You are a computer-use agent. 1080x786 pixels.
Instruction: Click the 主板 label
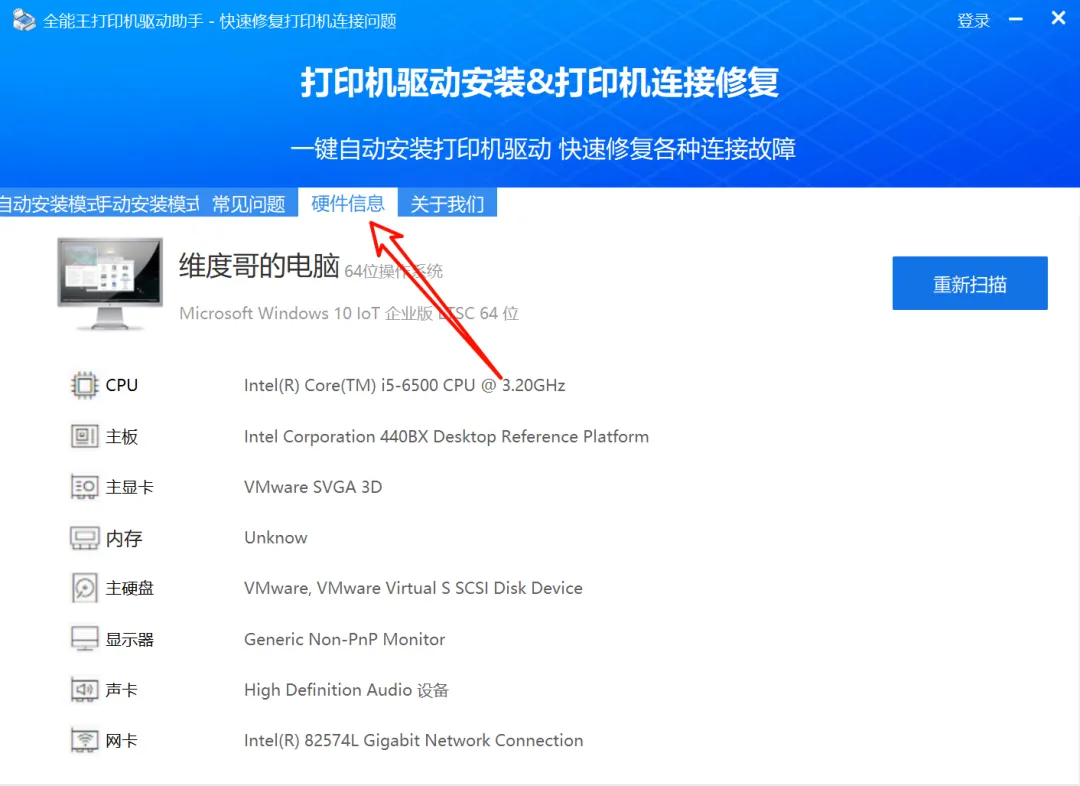(122, 437)
